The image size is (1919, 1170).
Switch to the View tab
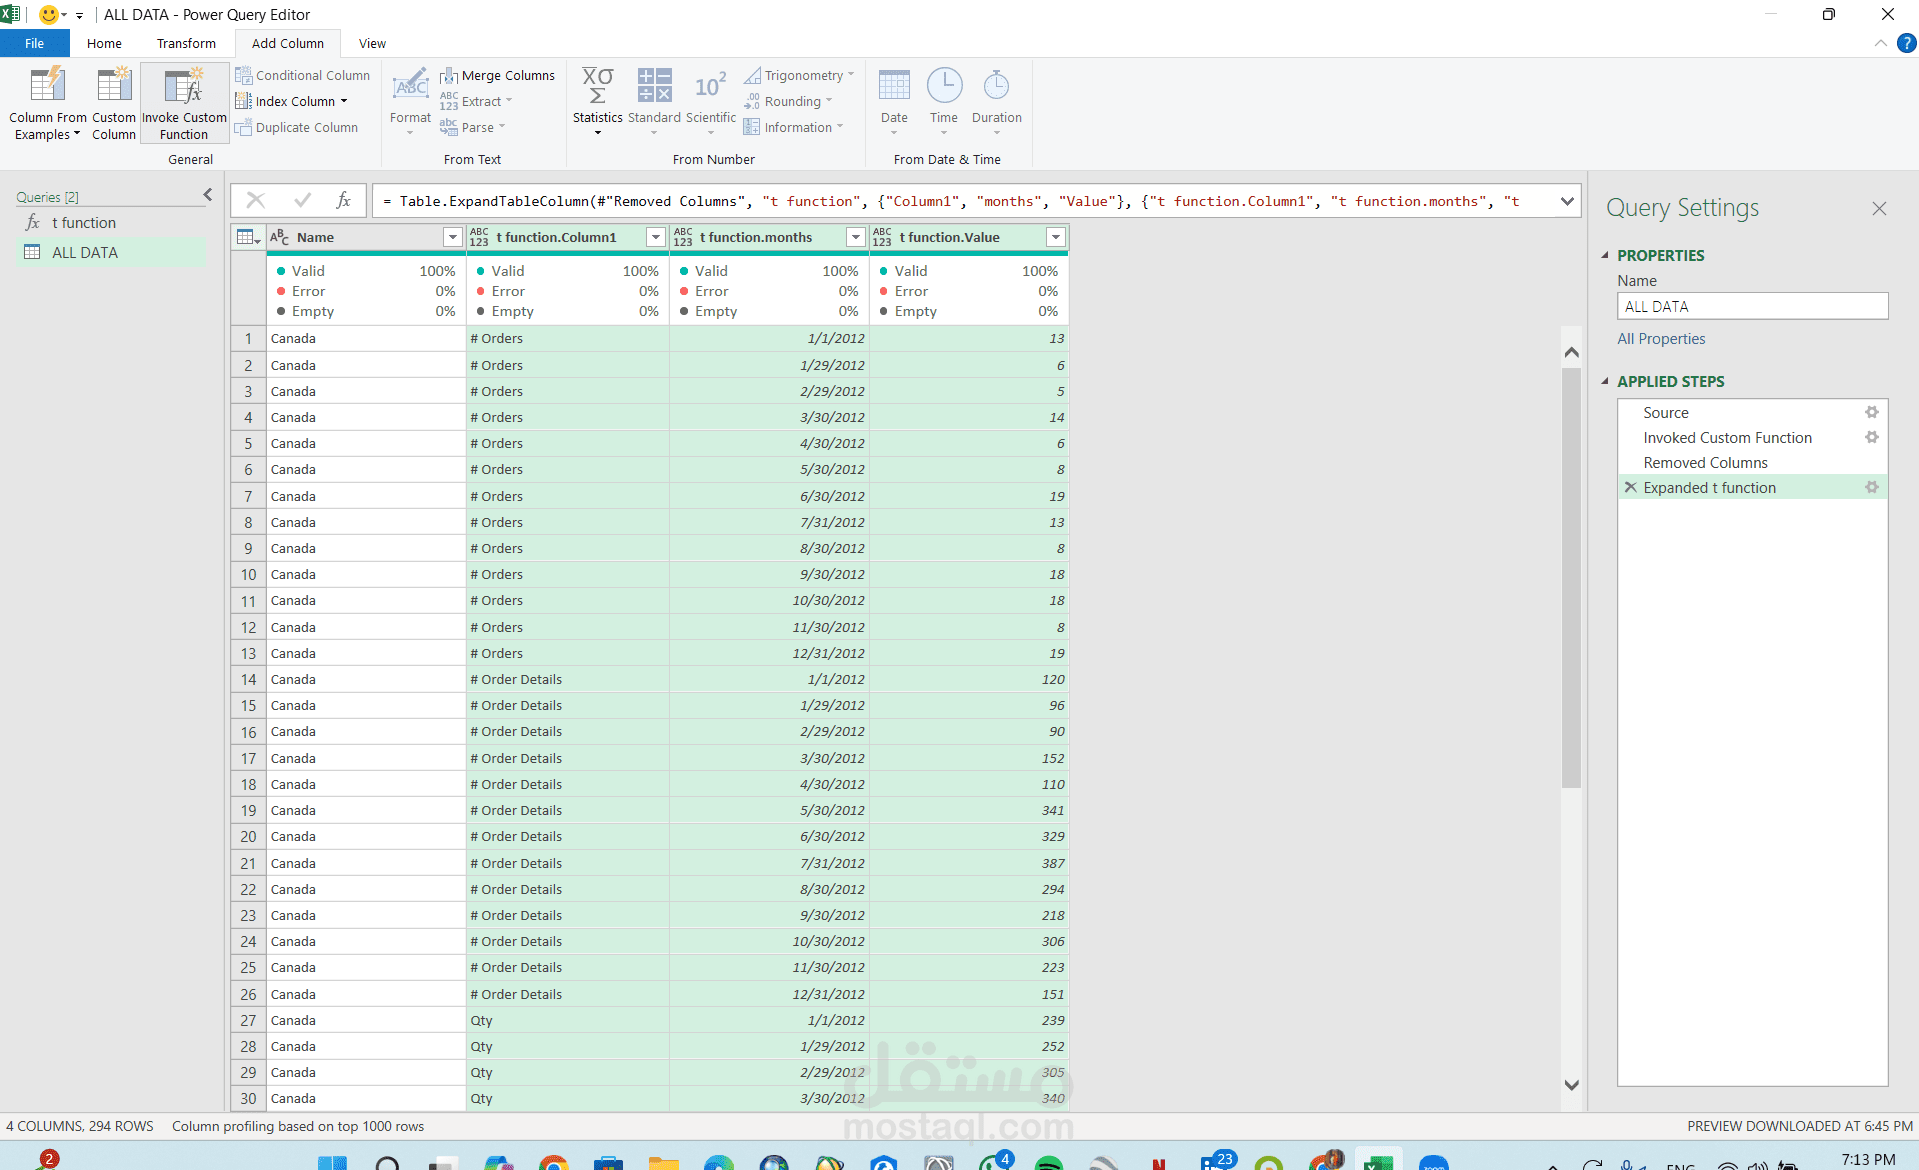(372, 43)
